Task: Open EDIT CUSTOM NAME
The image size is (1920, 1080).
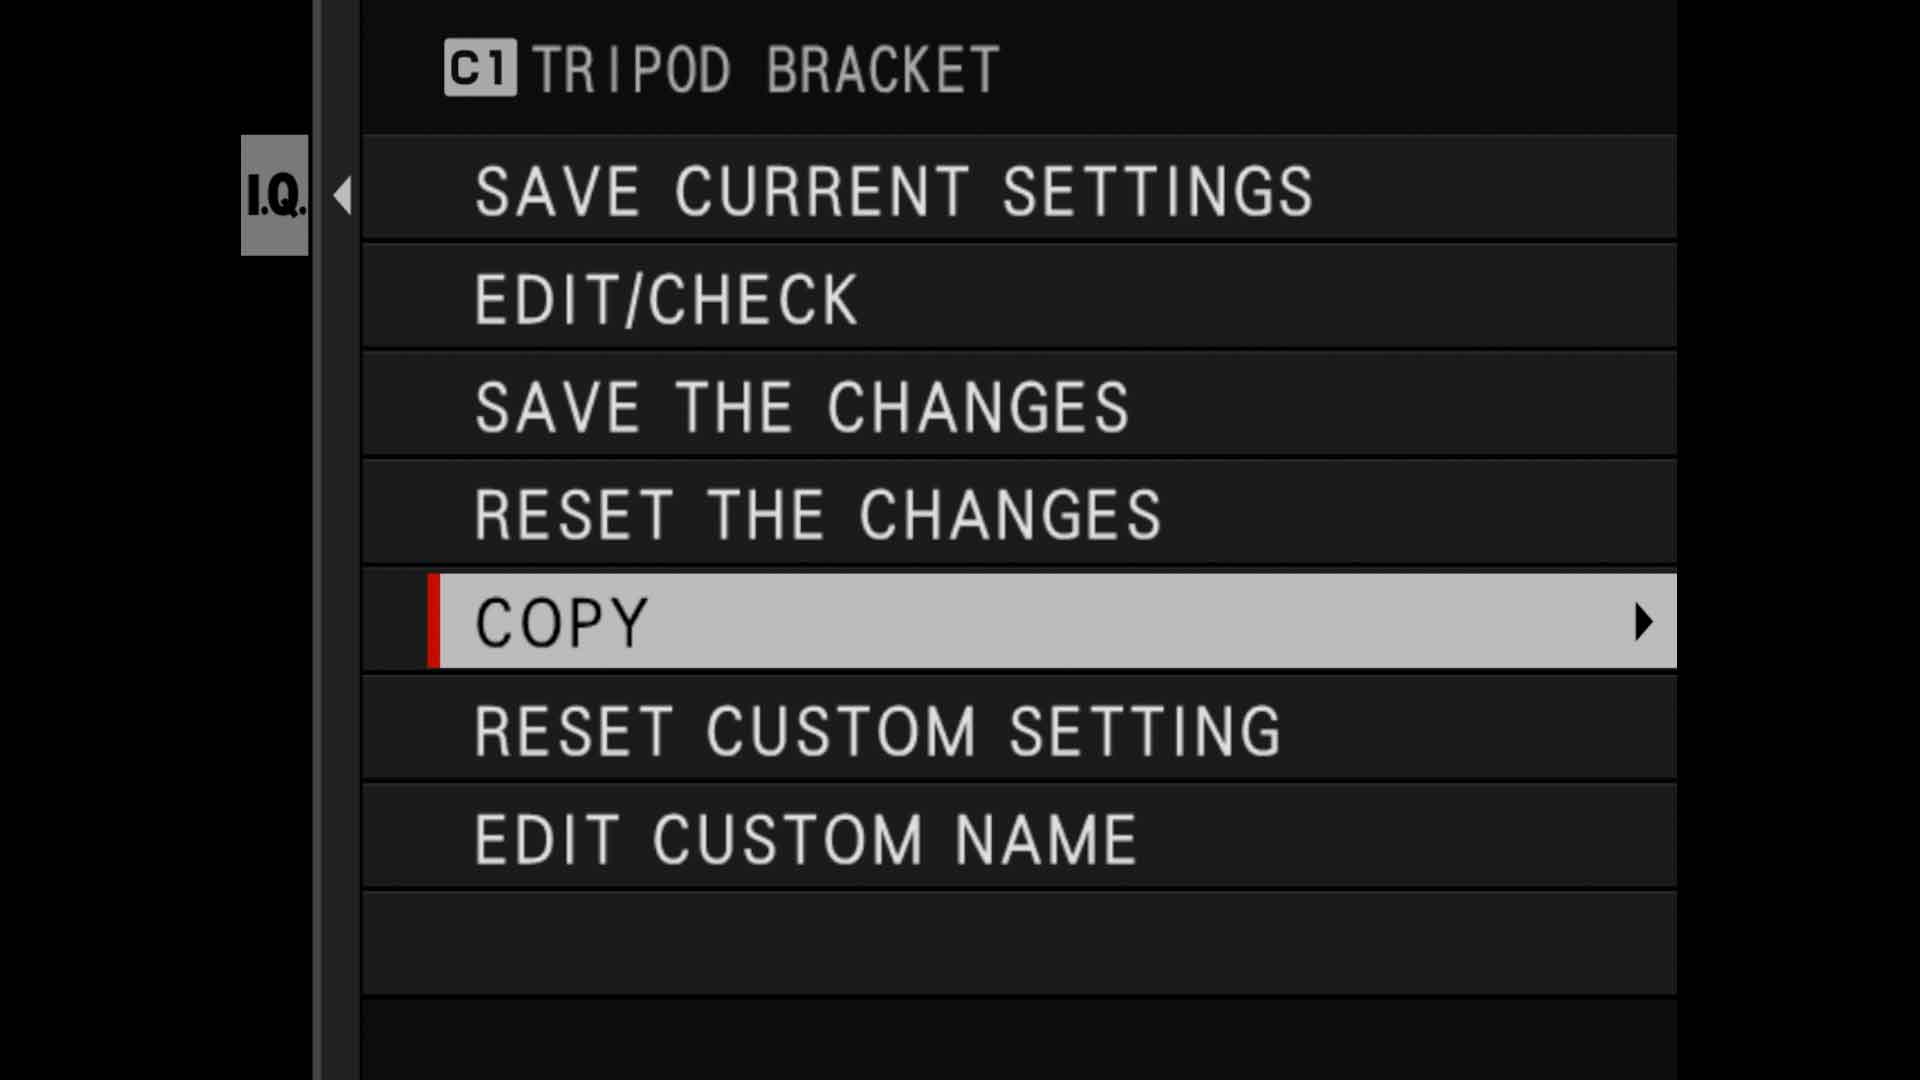Action: point(804,837)
